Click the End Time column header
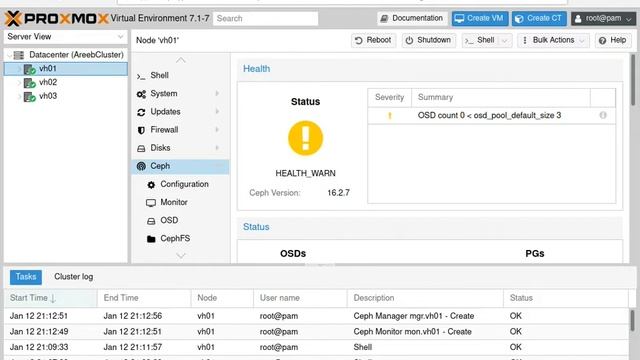Image resolution: width=640 pixels, height=360 pixels. (144, 298)
